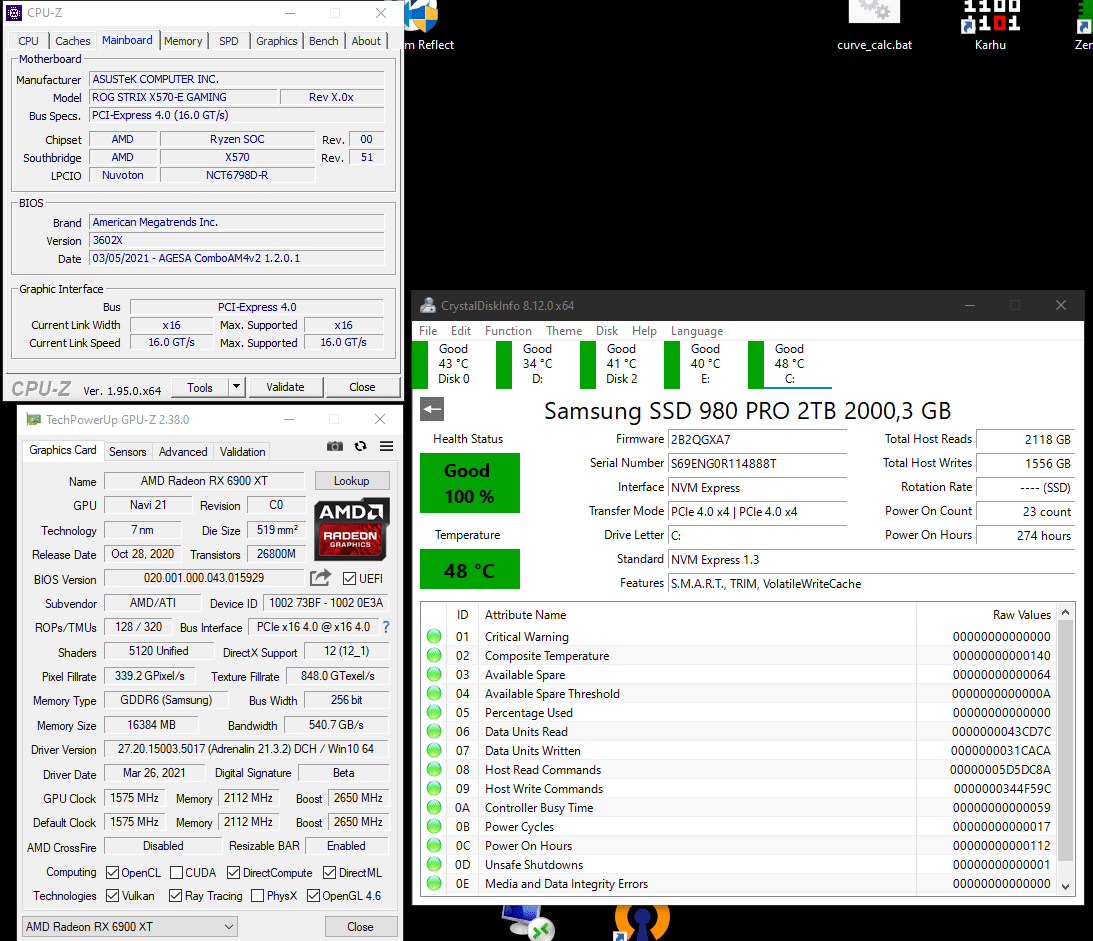Toggle CUDA checkbox
1093x941 pixels.
point(176,873)
